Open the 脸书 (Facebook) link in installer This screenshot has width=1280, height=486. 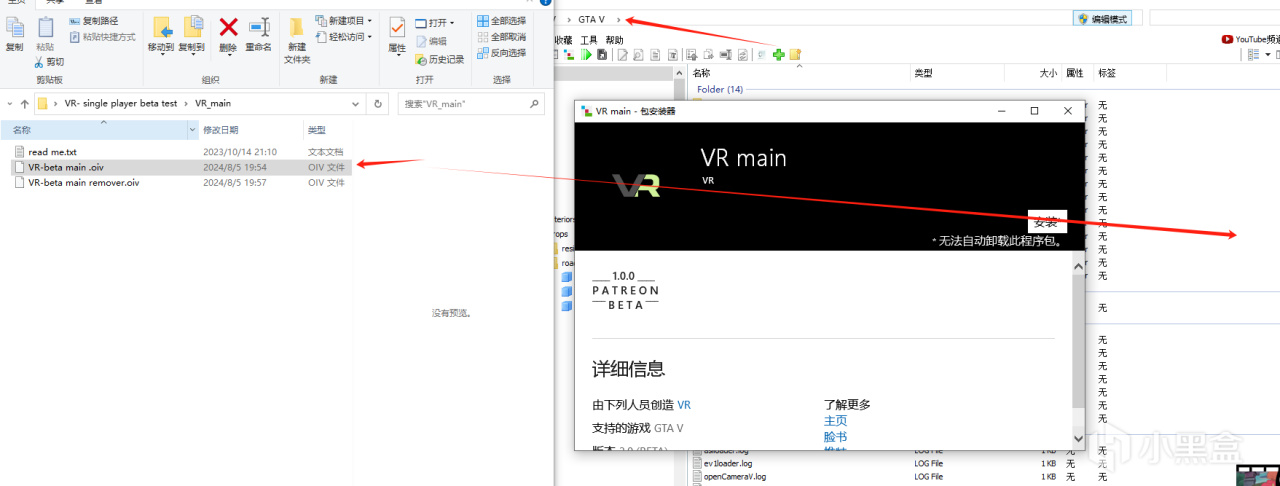pos(835,437)
